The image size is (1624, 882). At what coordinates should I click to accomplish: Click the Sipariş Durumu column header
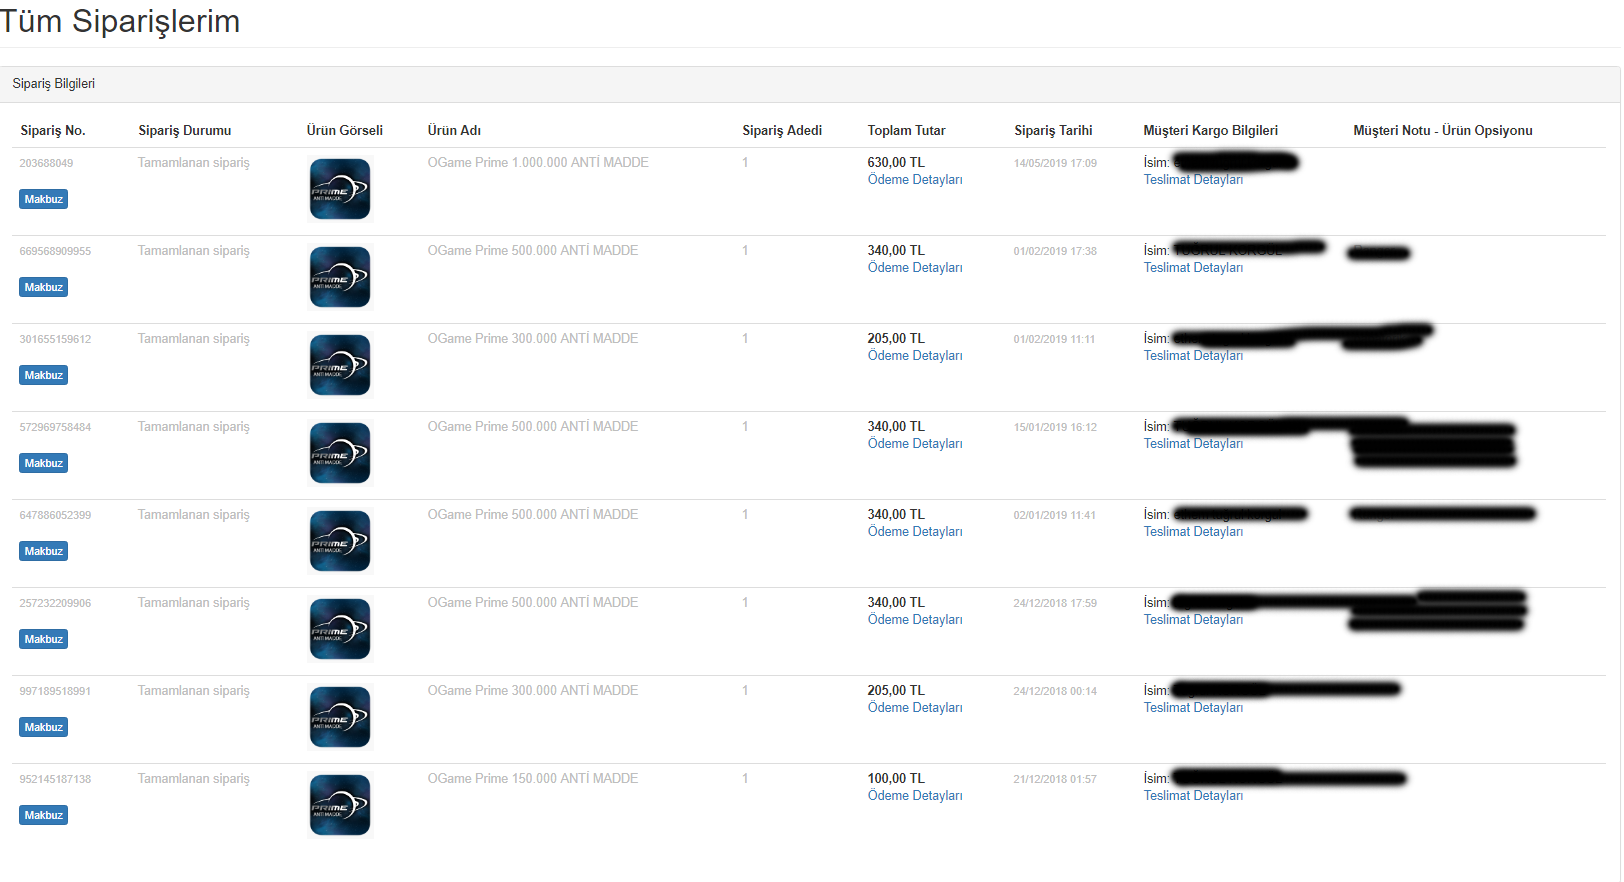coord(185,131)
